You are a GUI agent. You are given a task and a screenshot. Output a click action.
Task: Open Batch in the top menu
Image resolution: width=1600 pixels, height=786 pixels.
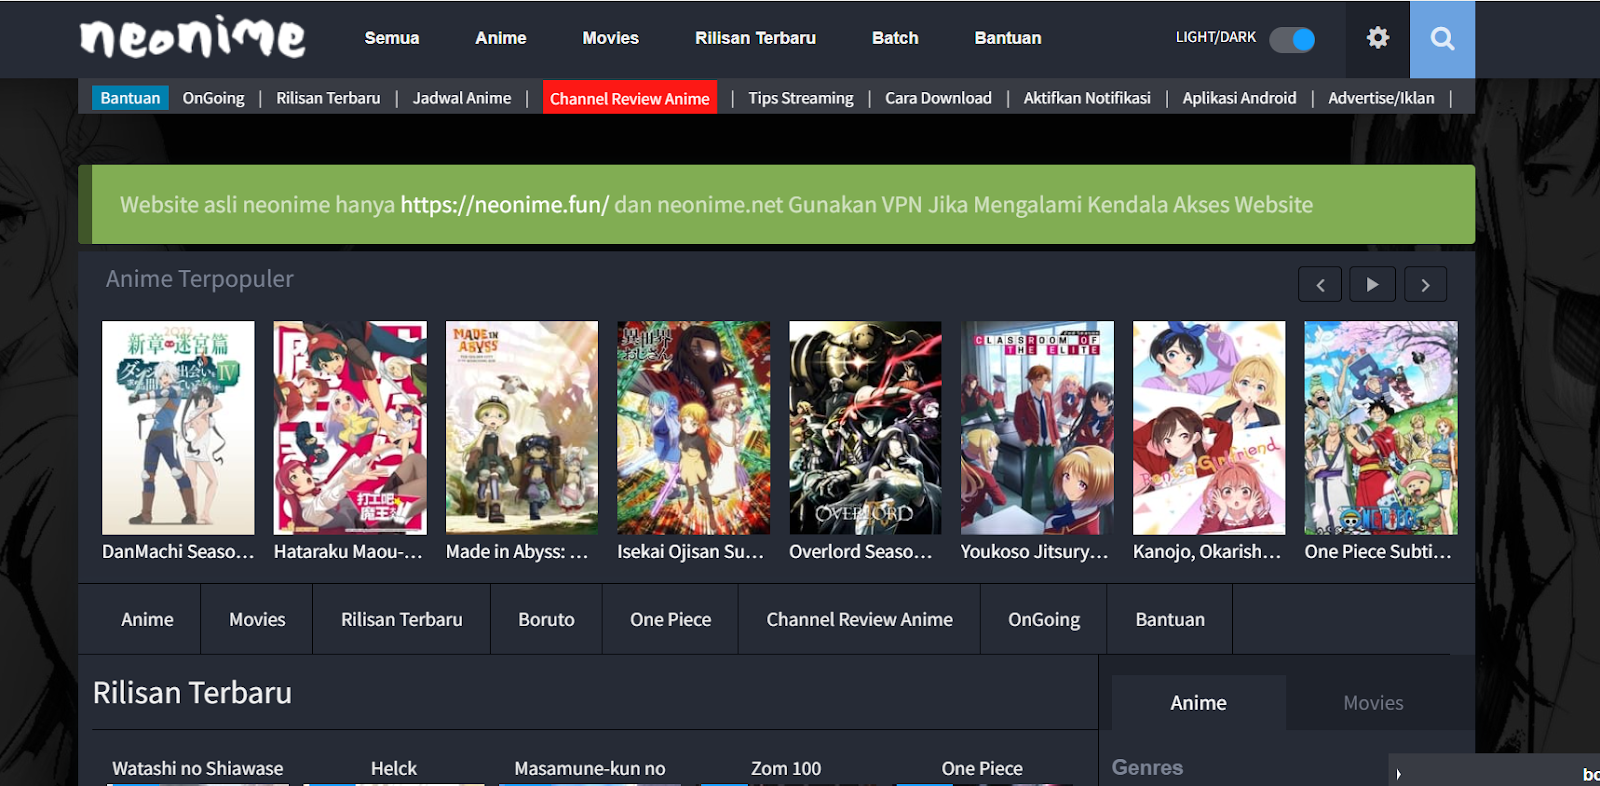[x=895, y=38]
